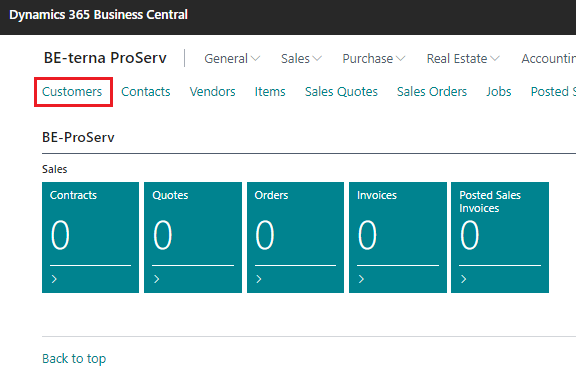Screen dimensions: 576x378
Task: Open the Items list link
Action: 270,91
